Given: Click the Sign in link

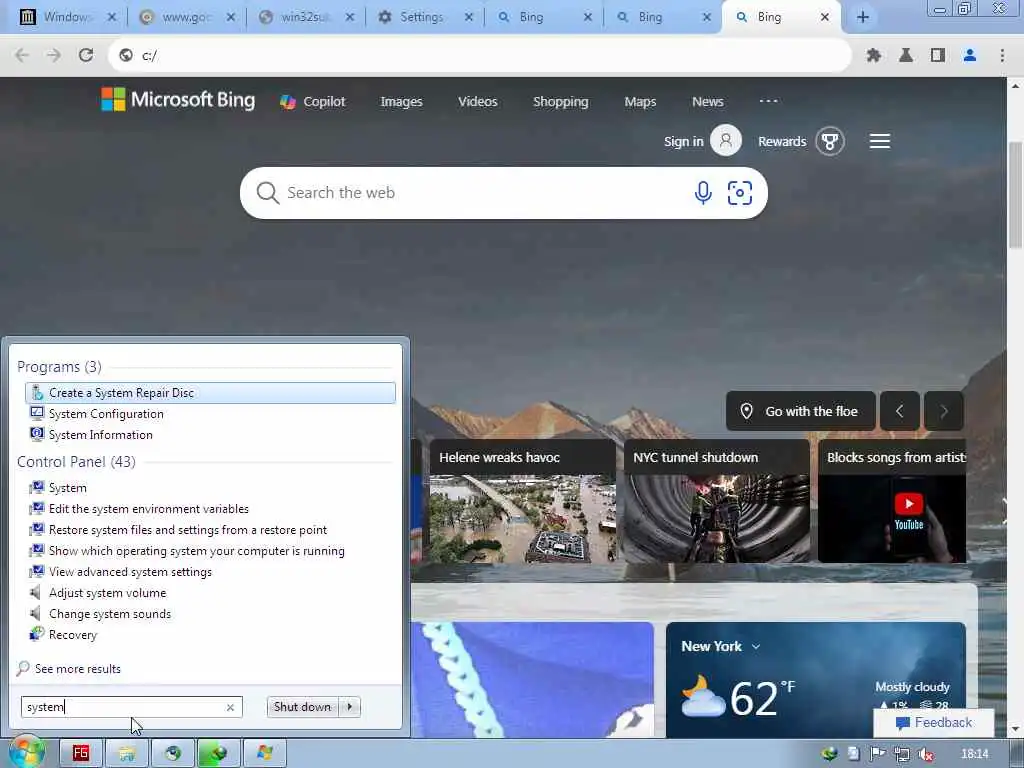Looking at the screenshot, I should click(x=683, y=141).
